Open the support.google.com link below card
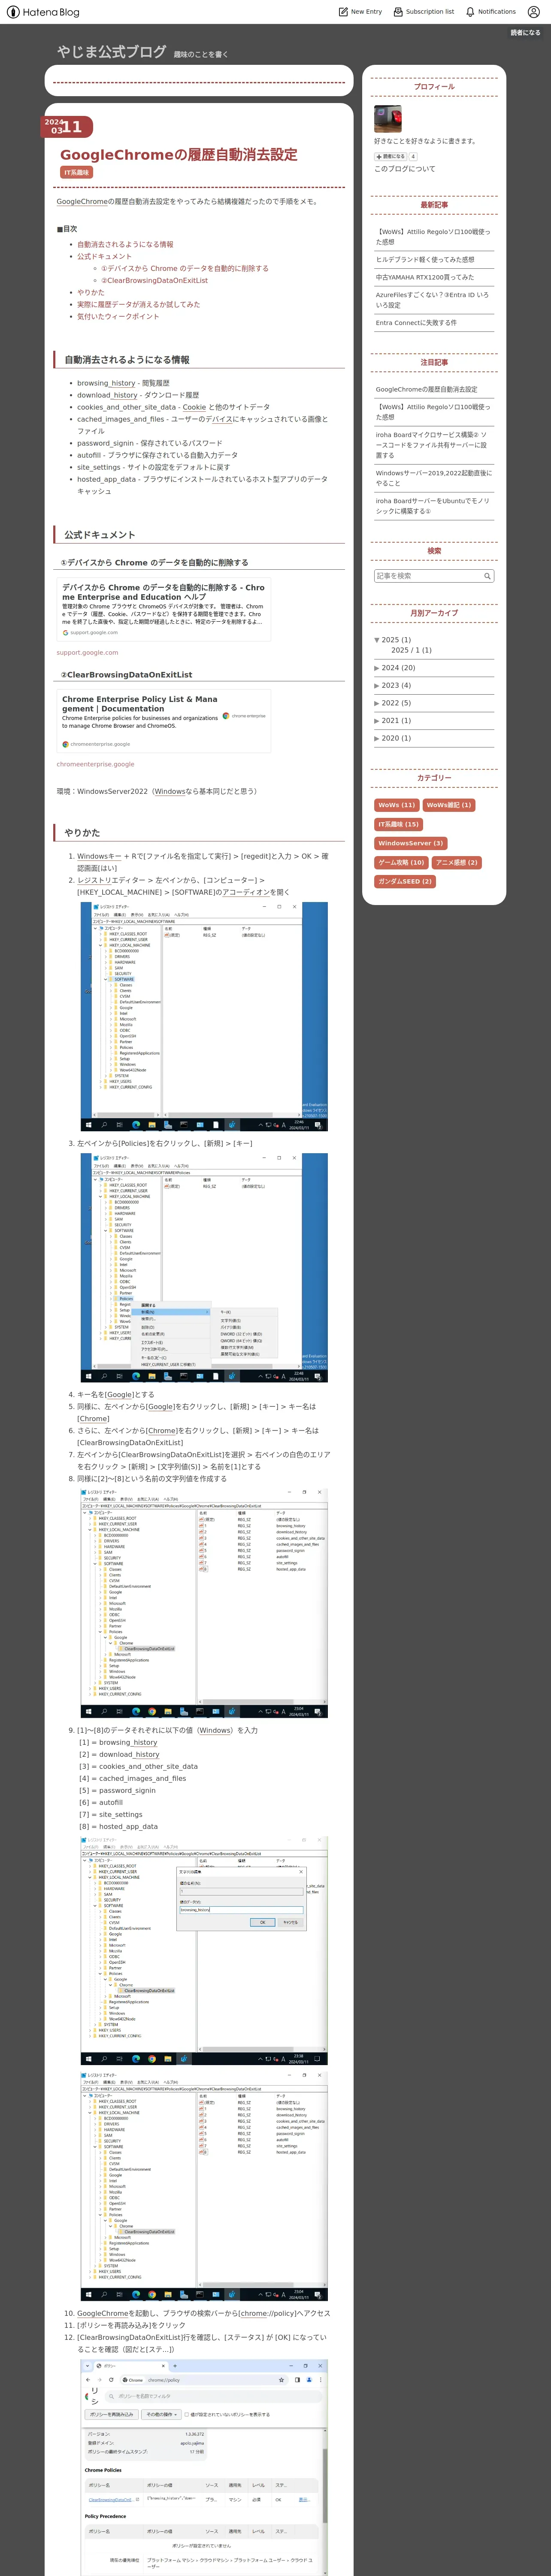 (87, 653)
